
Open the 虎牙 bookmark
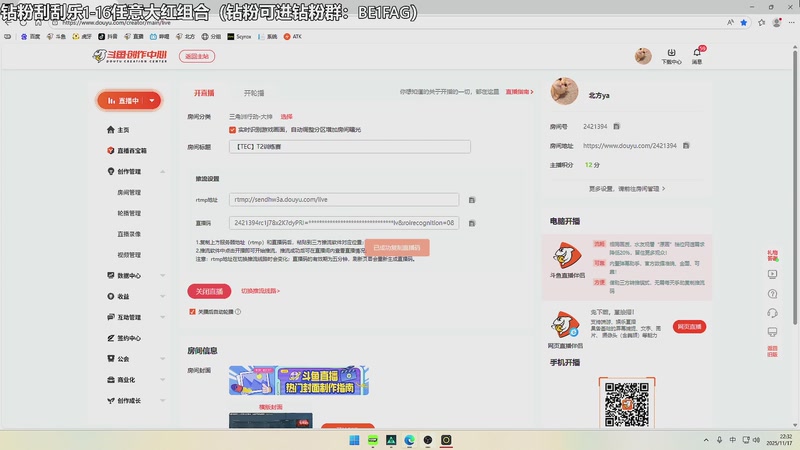[82, 37]
